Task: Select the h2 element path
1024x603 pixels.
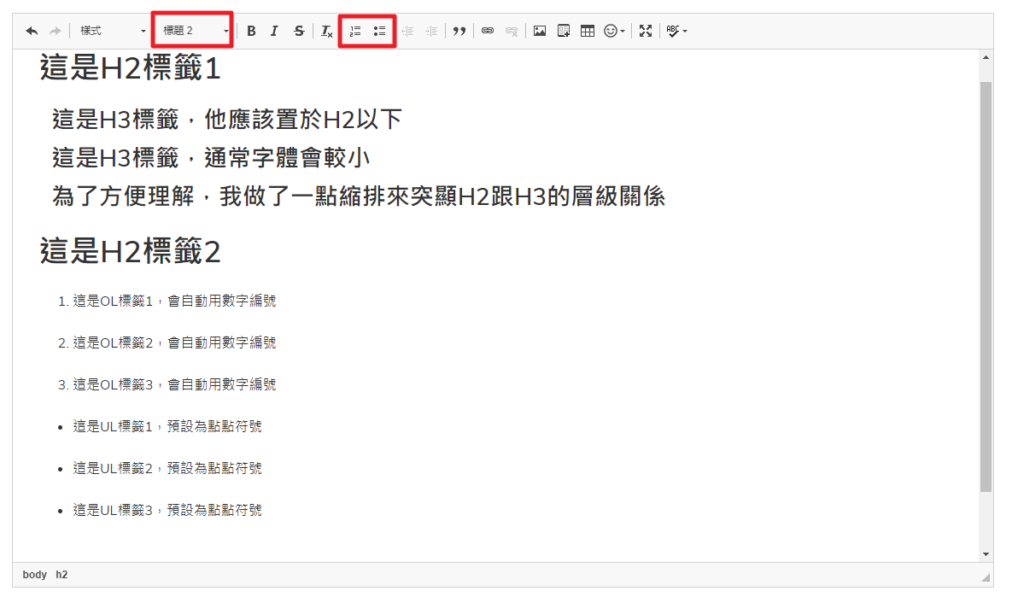Action: click(61, 575)
